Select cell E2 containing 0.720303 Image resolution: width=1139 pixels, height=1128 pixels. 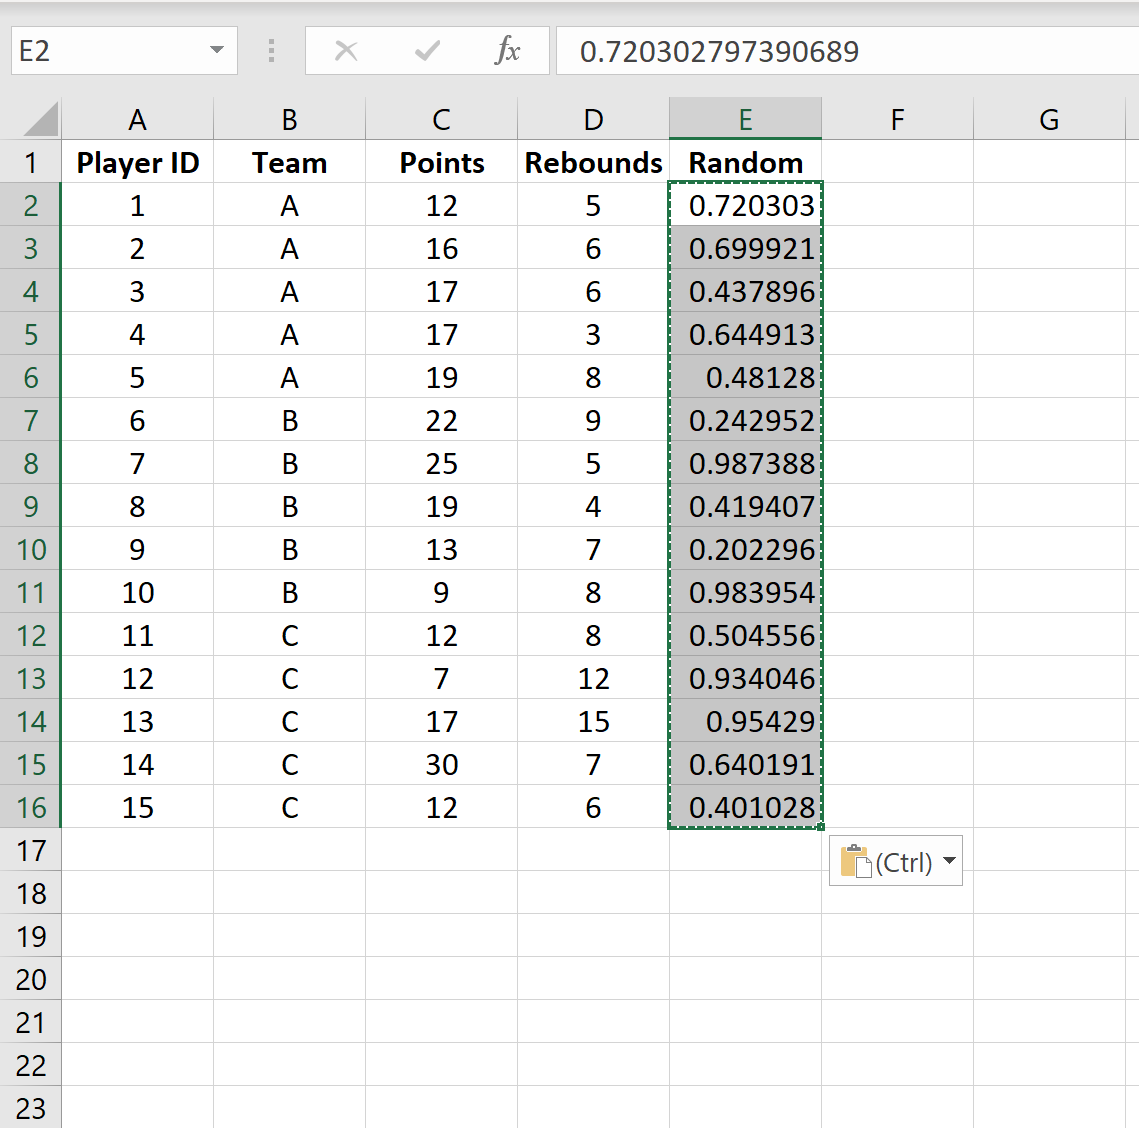[x=745, y=205]
